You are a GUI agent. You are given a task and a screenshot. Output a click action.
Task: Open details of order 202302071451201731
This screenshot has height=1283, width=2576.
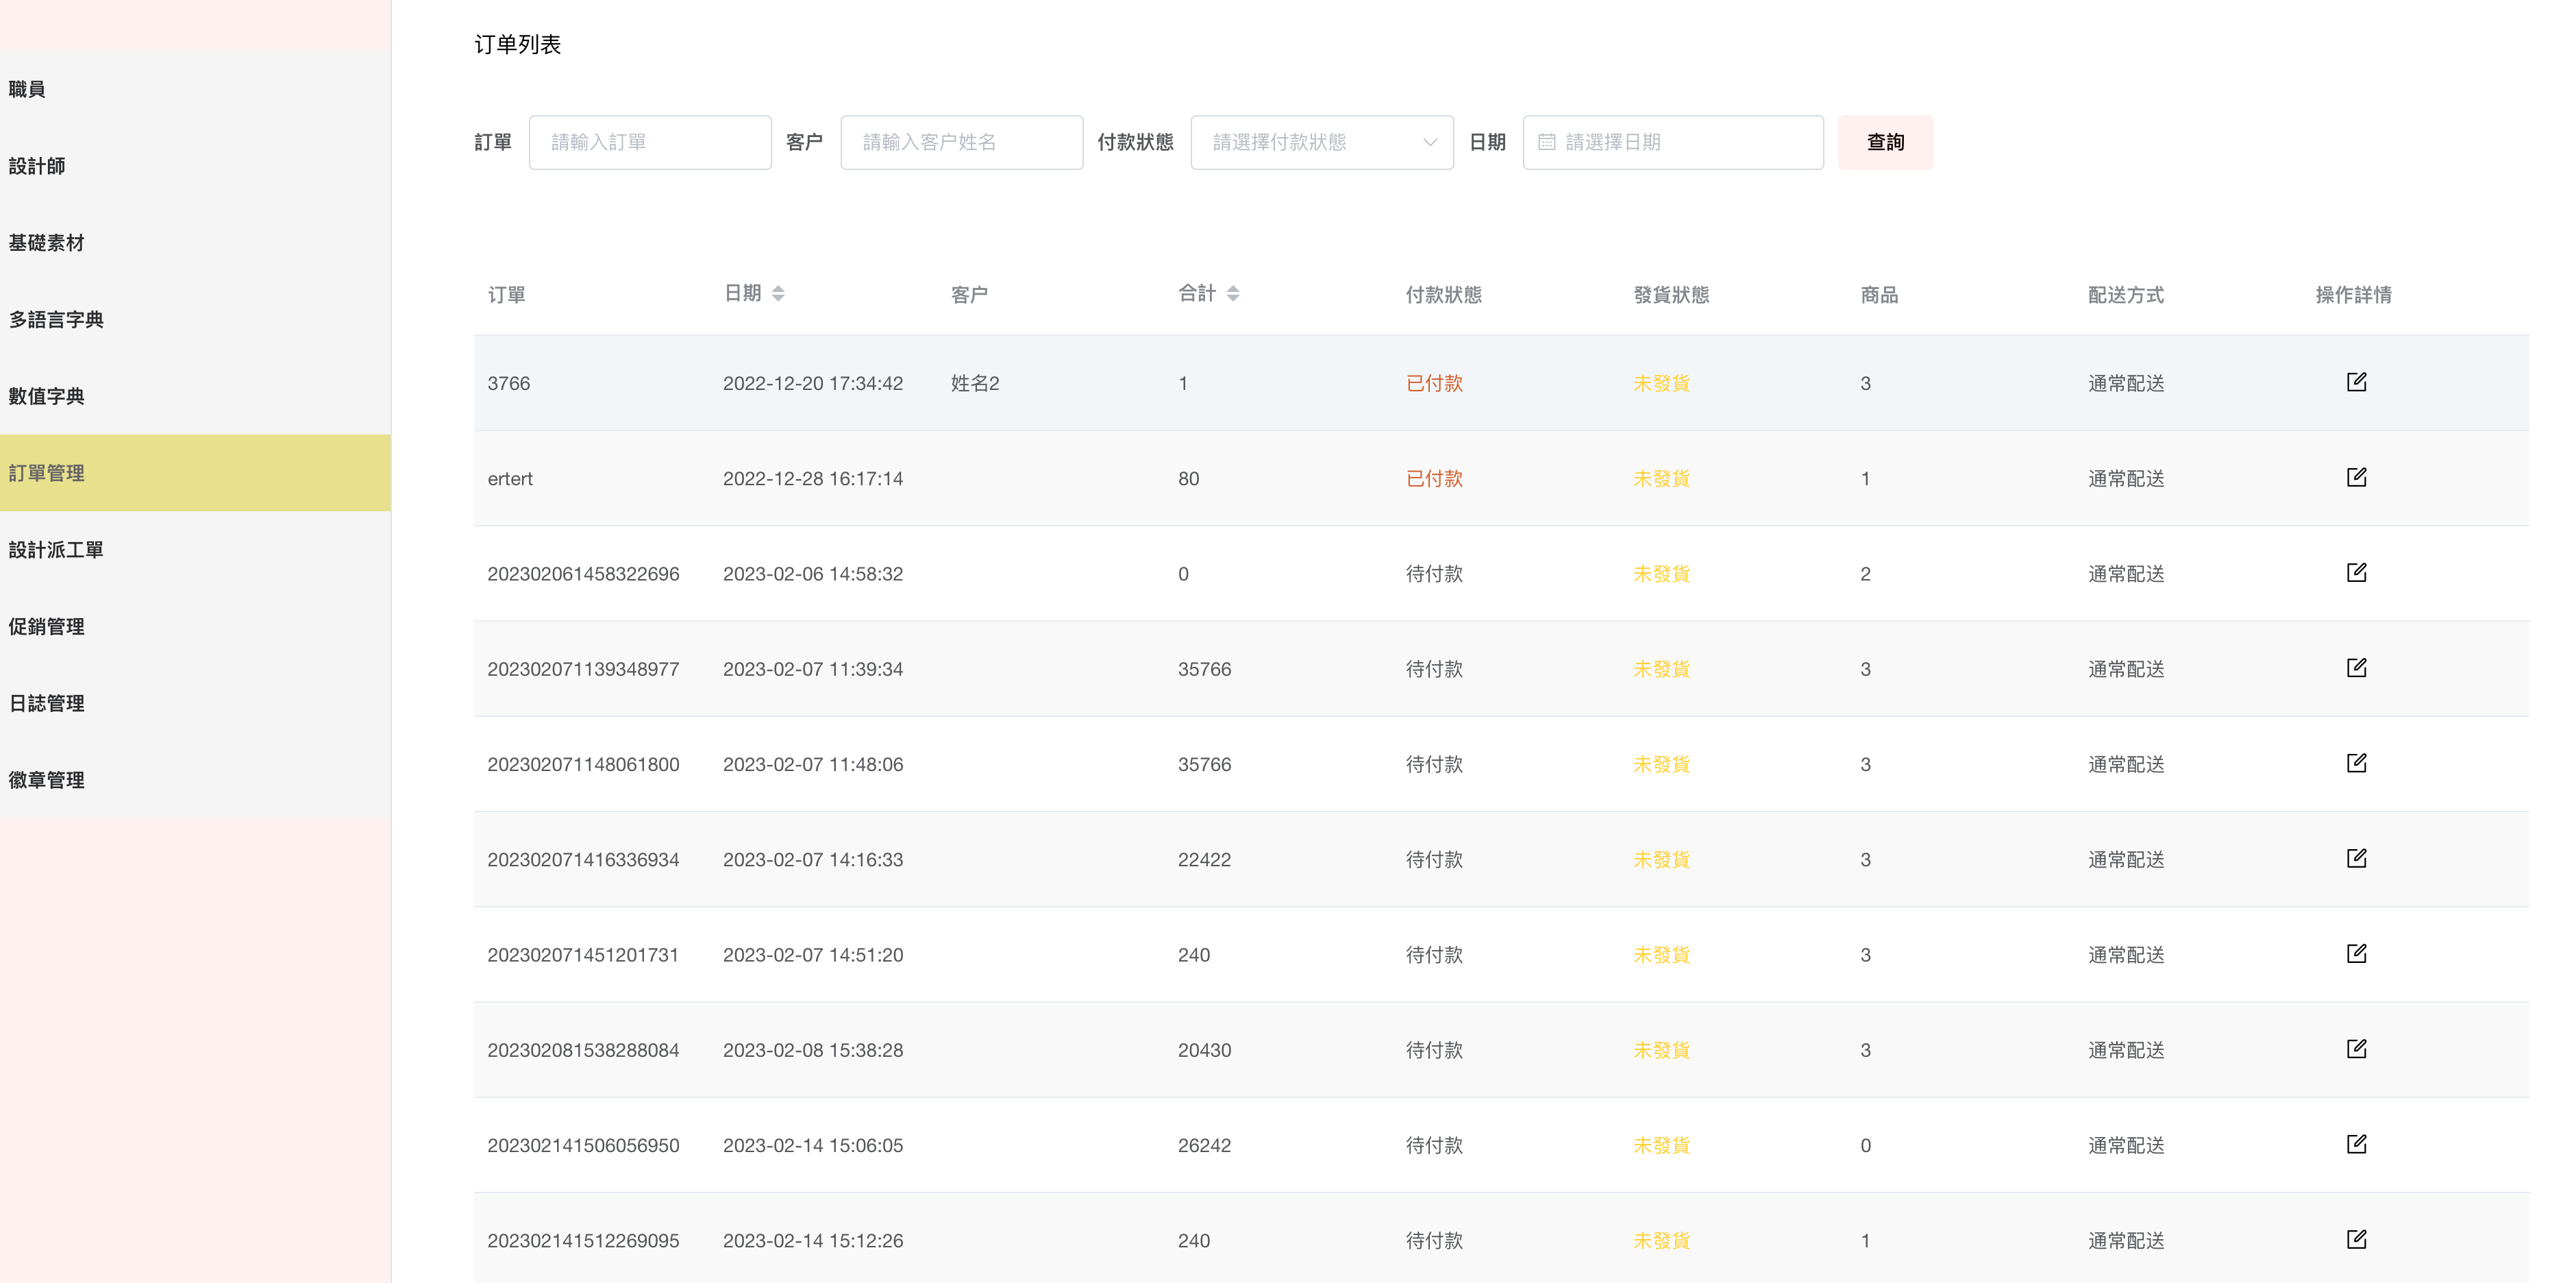[x=2356, y=953]
